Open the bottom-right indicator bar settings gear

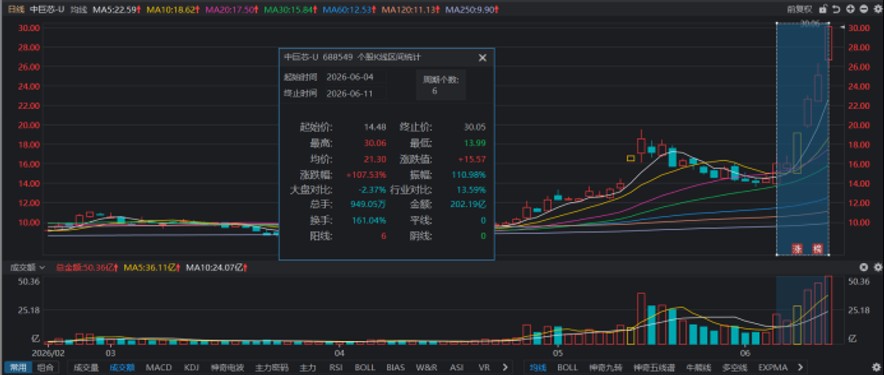pyautogui.click(x=877, y=368)
